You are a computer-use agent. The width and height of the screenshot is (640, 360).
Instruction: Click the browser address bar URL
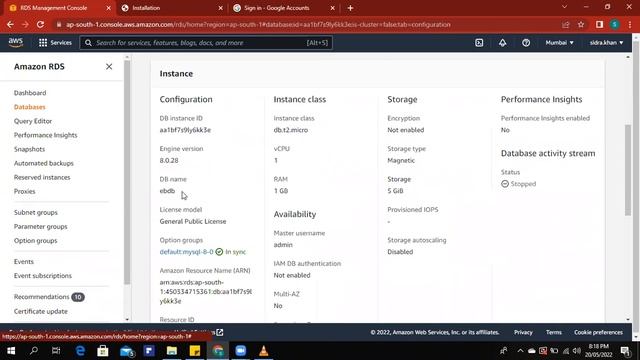click(258, 24)
